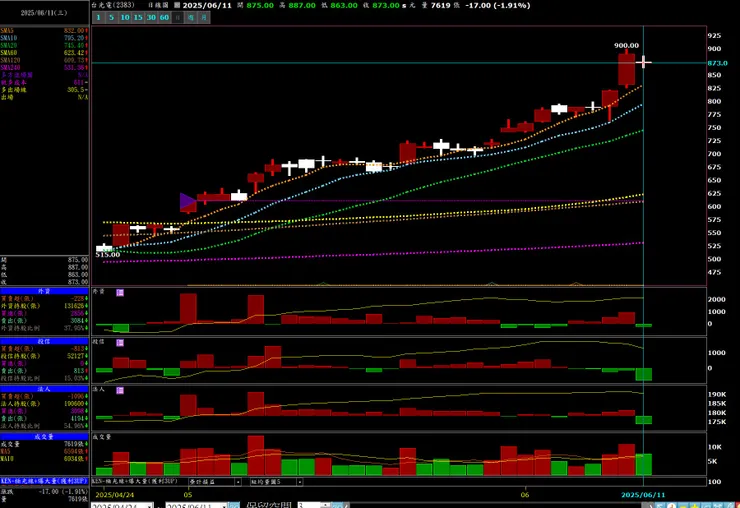Screen dimensions: 740x508
Task: Click the SMA20 indicator row
Action: coord(44,45)
